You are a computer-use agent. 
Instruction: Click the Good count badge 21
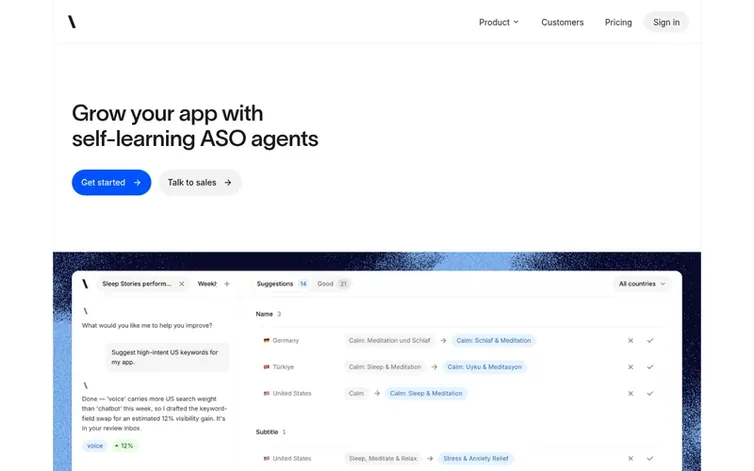(343, 284)
